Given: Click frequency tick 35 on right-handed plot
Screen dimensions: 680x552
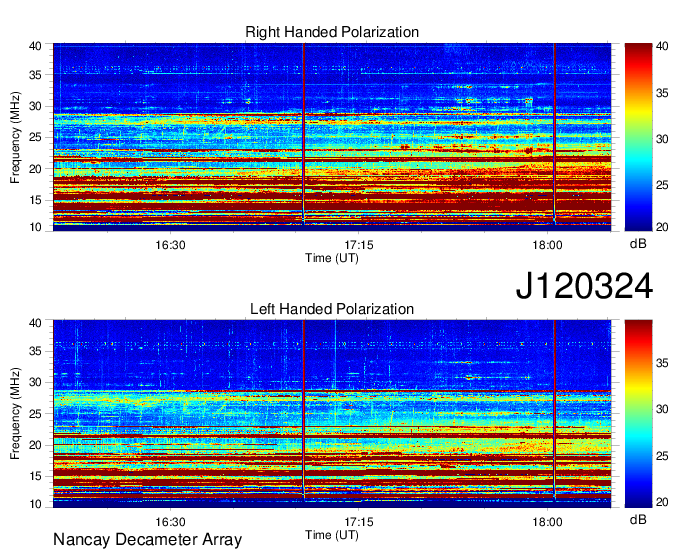Looking at the screenshot, I should point(35,75).
